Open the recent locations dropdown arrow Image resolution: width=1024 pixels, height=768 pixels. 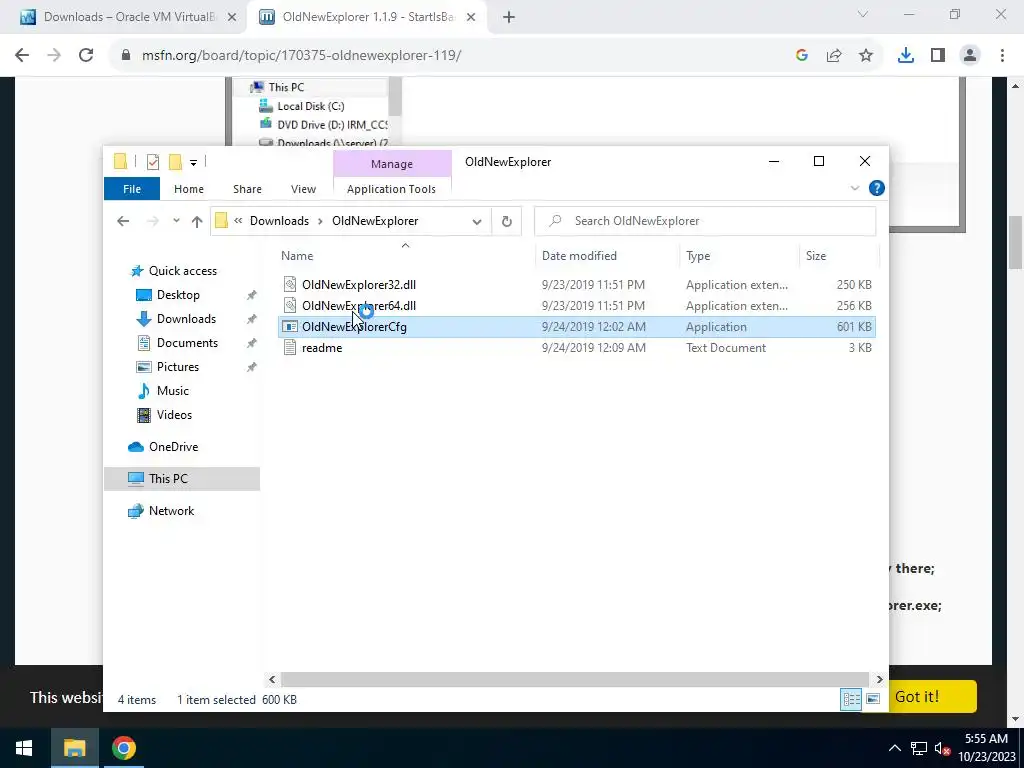176,221
